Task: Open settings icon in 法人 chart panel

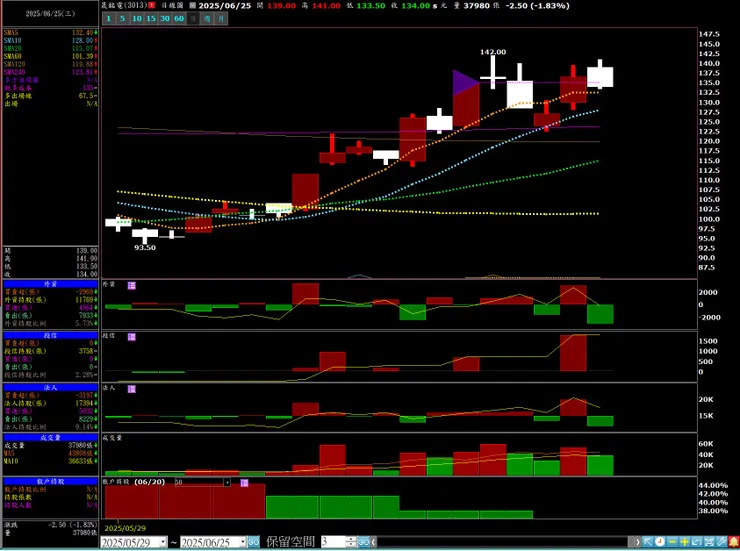Action: (x=132, y=389)
